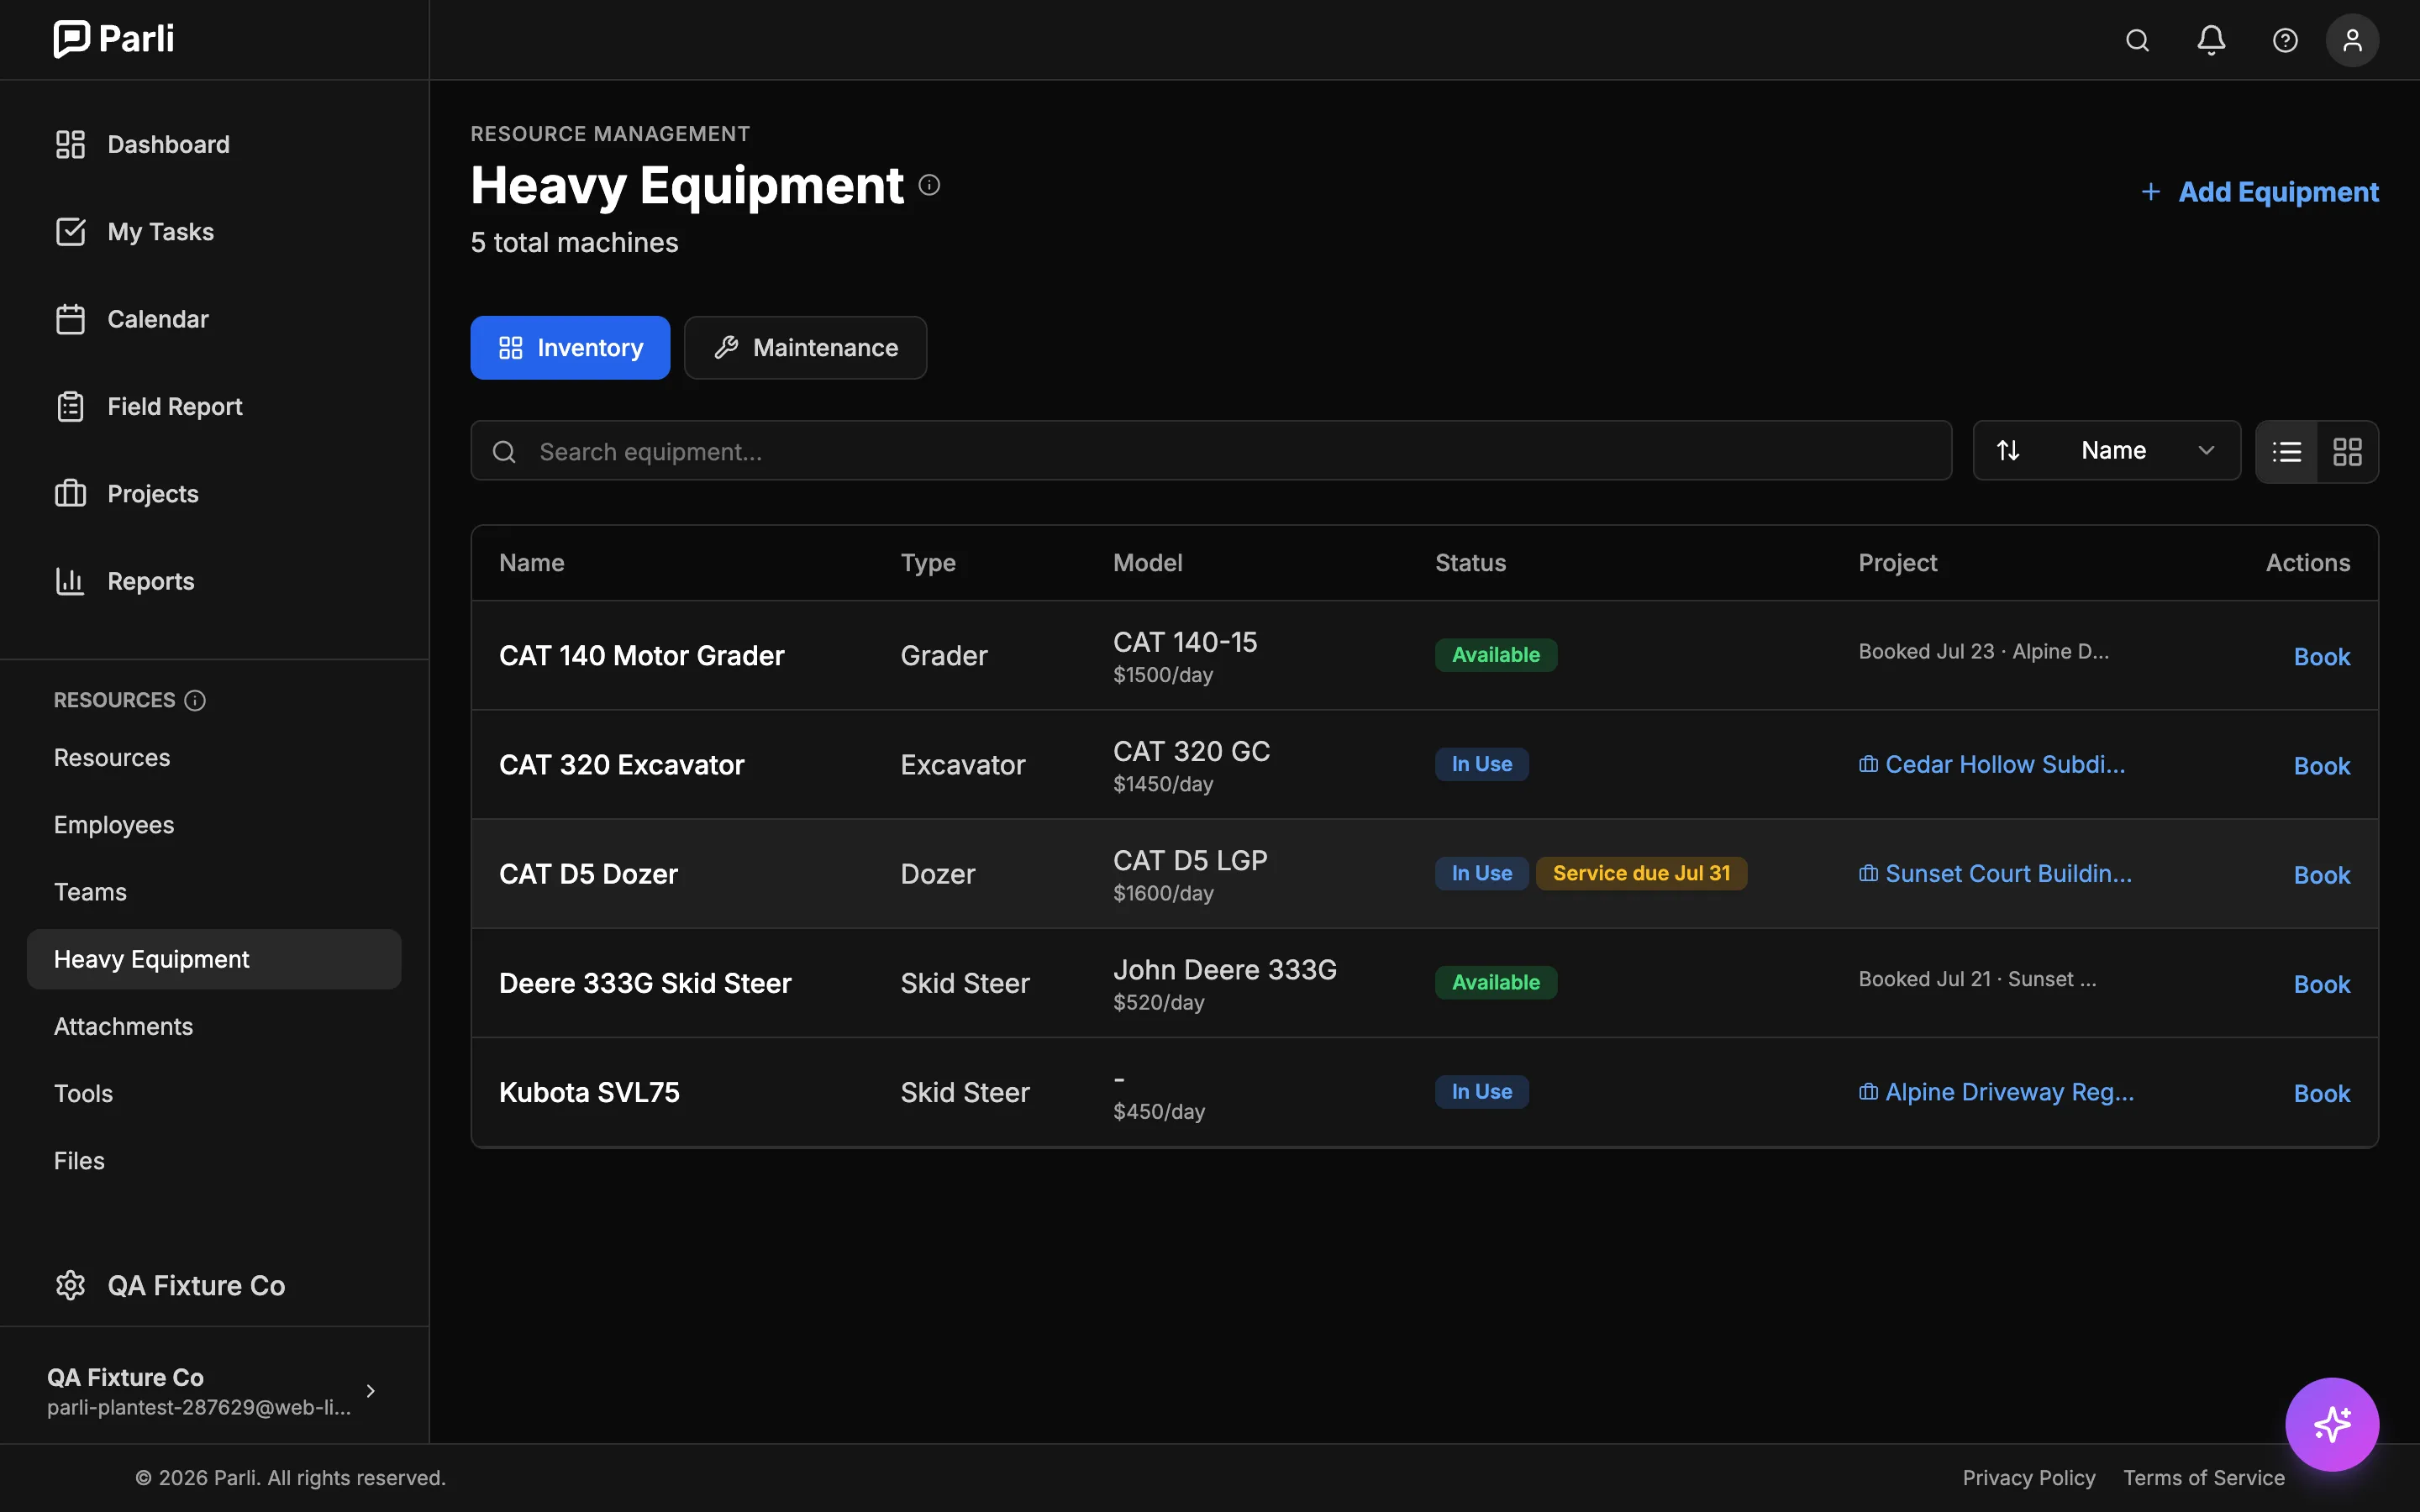Click the '5 total machines' text
2420x1512 pixels.
pos(574,242)
